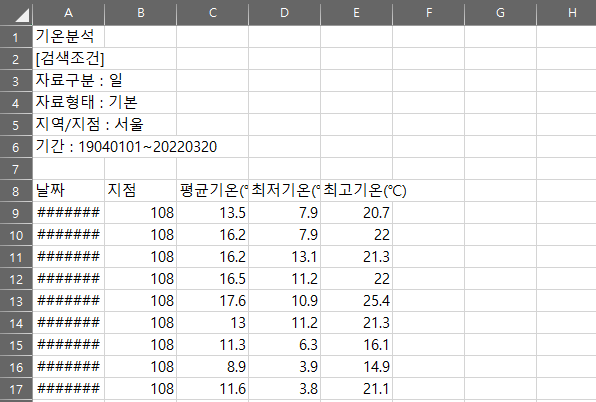This screenshot has width=596, height=402.
Task: Select column F header
Action: point(428,13)
